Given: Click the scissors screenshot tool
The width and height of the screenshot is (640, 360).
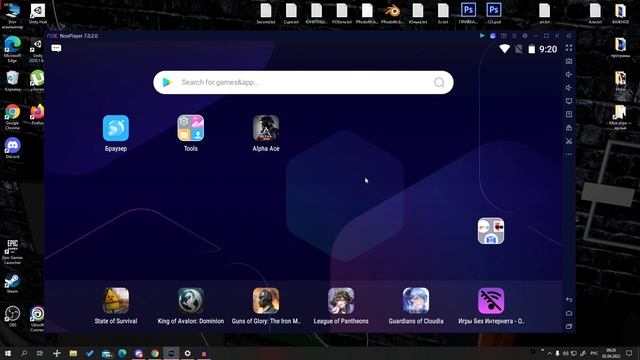Looking at the screenshot, I should 569,141.
